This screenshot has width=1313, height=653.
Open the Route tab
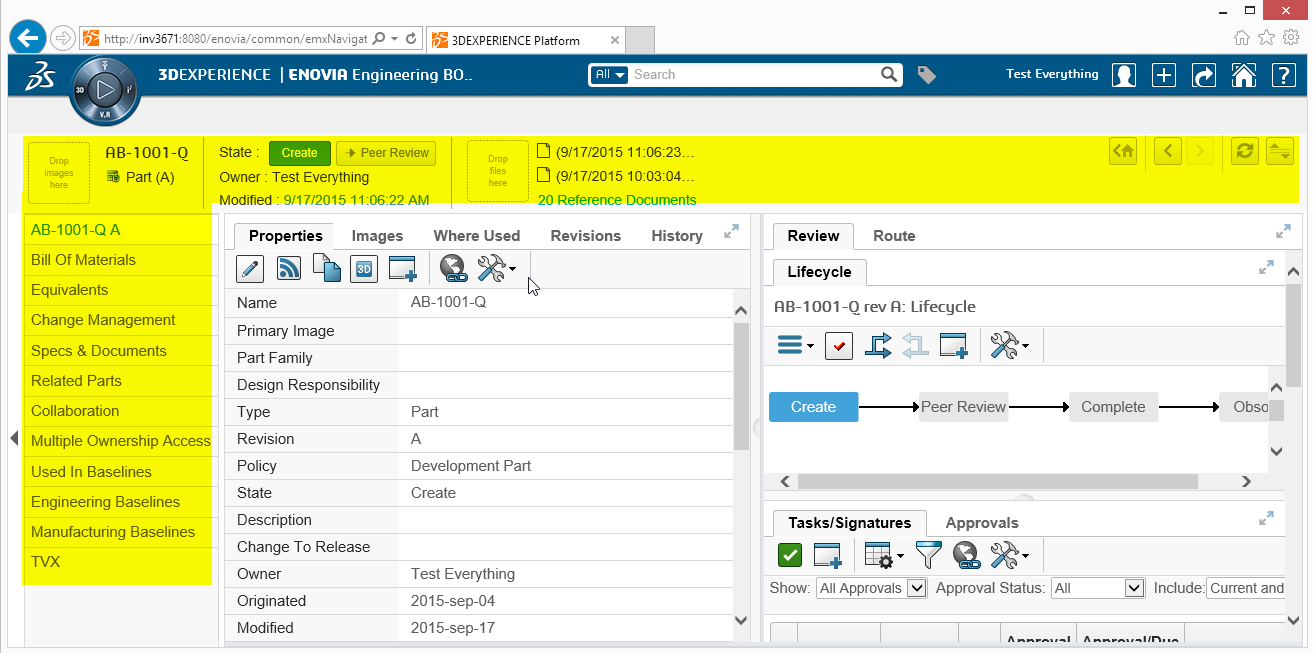coord(894,236)
